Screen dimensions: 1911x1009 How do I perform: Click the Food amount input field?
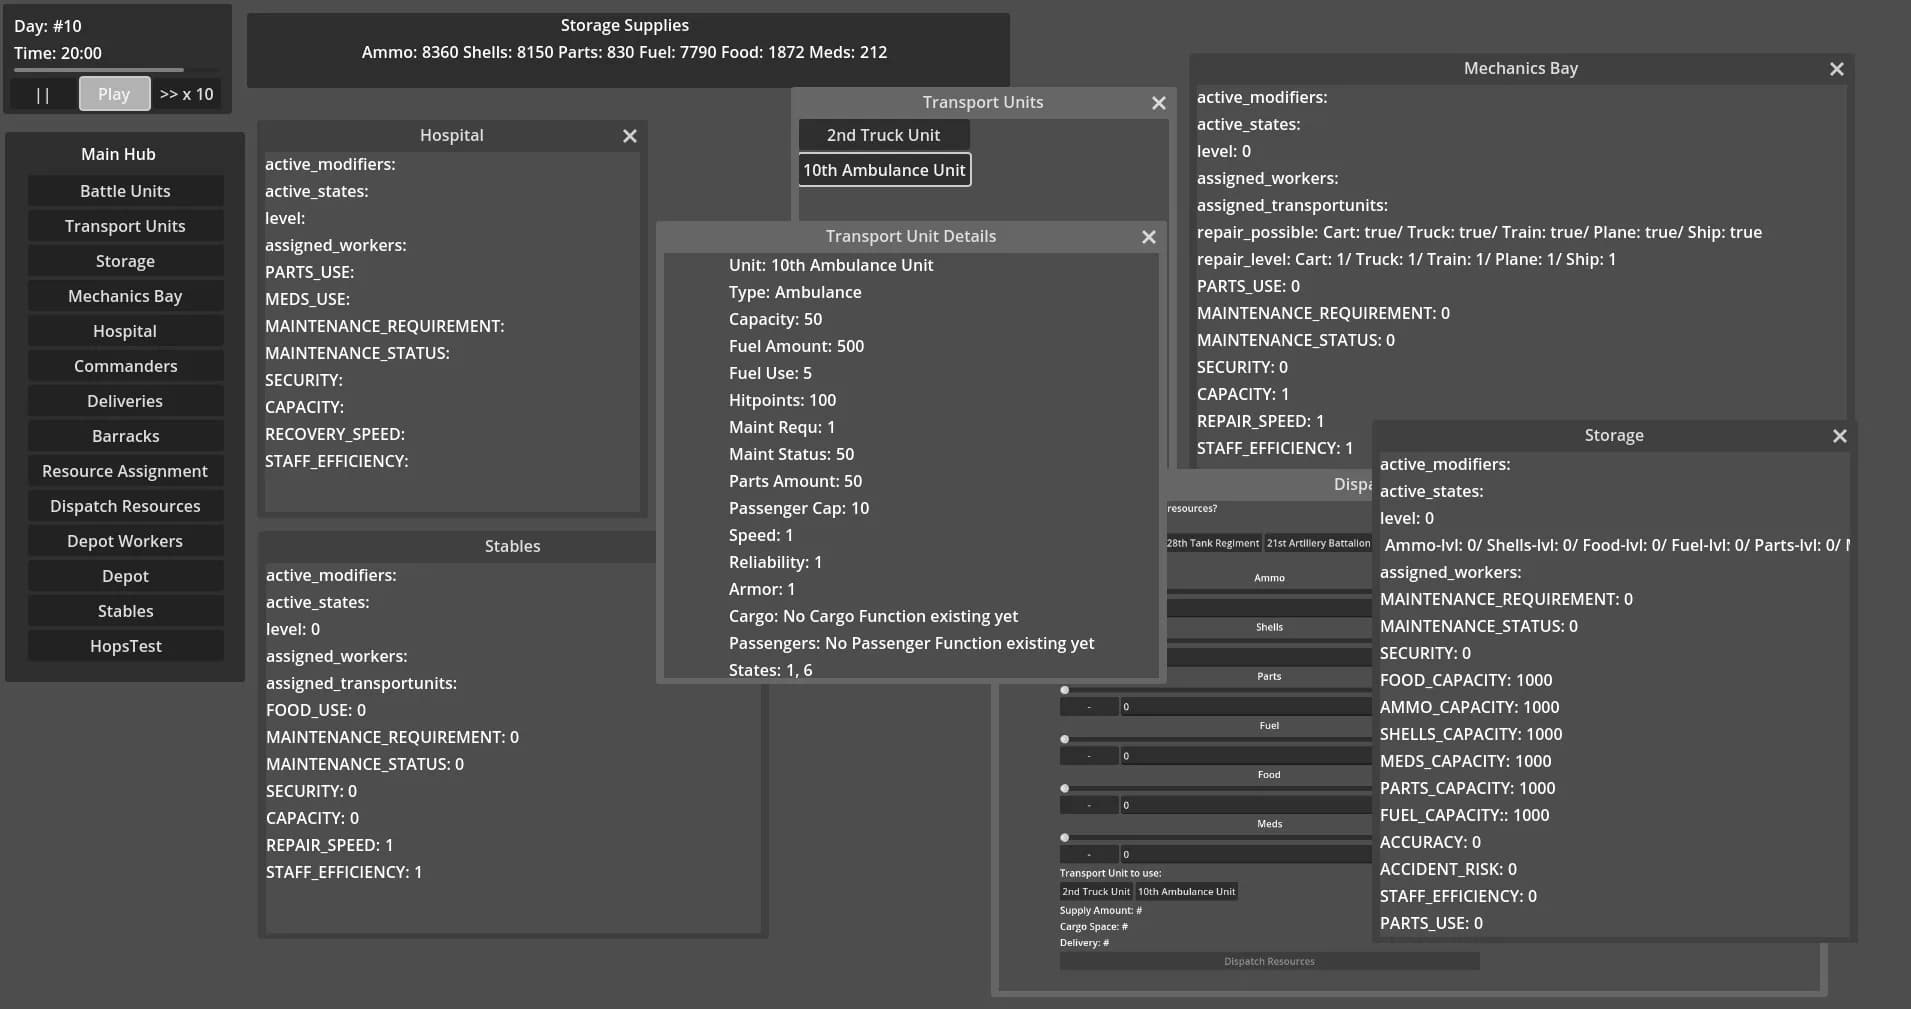tap(1246, 805)
